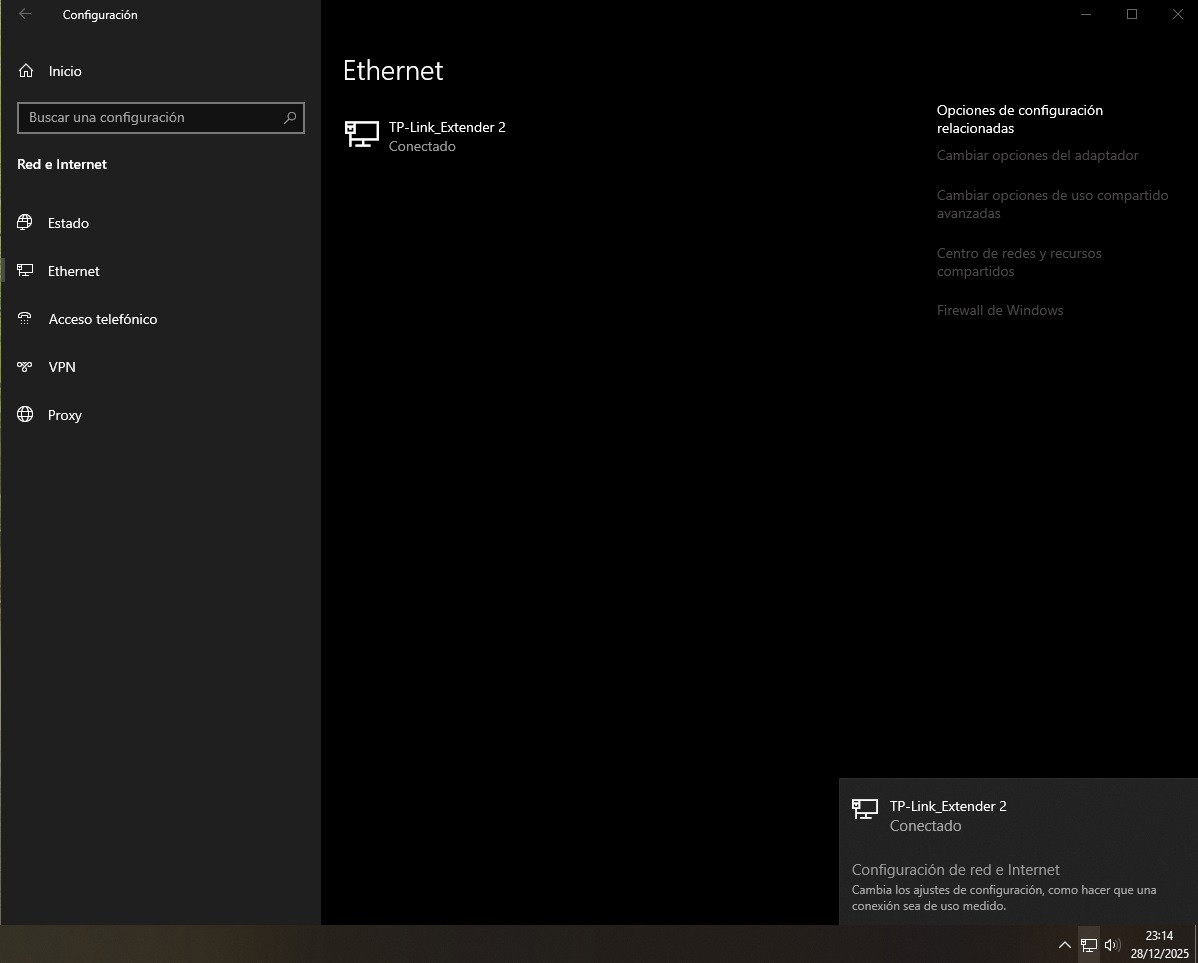
Task: Open Centro de redes y recursos compartidos
Action: coord(1019,262)
